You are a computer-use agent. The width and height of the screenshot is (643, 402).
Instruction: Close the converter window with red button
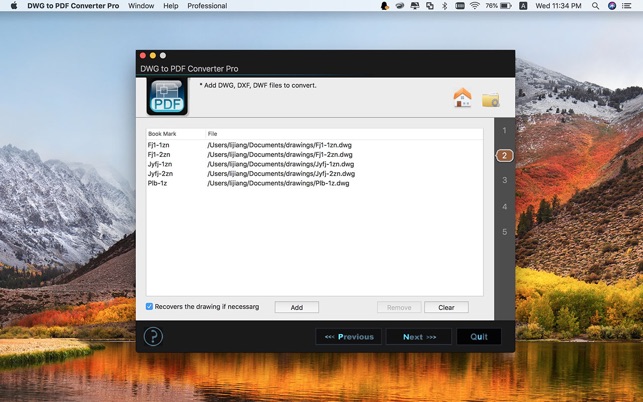click(143, 55)
